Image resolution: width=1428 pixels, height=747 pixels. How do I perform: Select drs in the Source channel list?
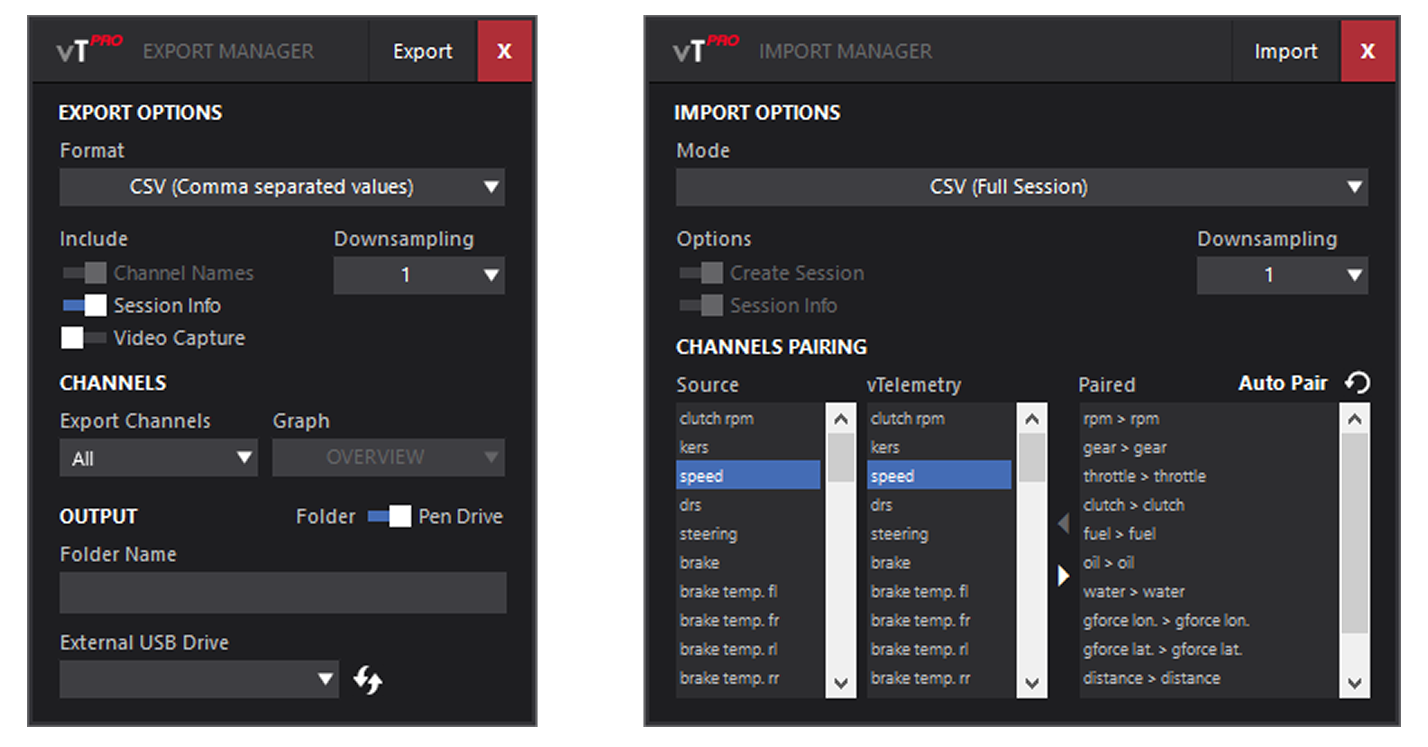pos(748,505)
